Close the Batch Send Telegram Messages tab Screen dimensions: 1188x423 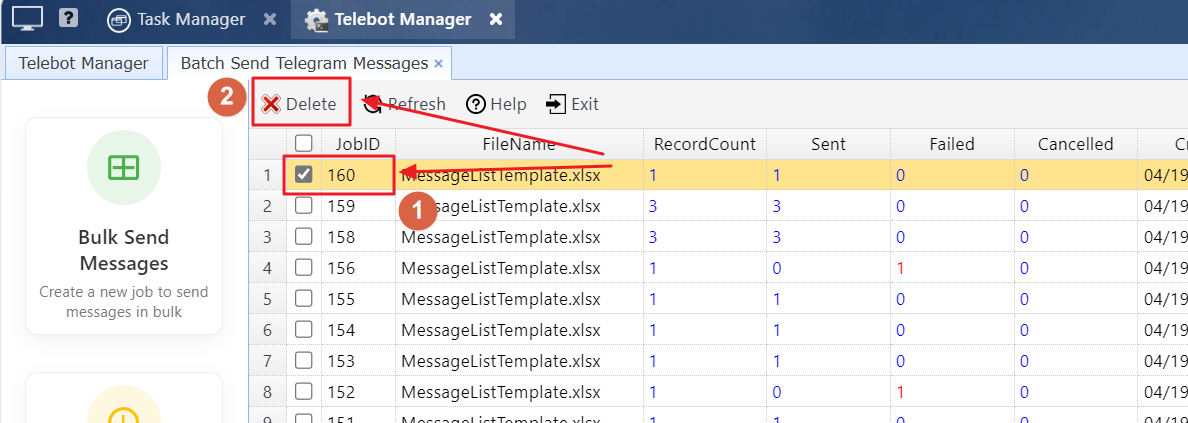438,63
